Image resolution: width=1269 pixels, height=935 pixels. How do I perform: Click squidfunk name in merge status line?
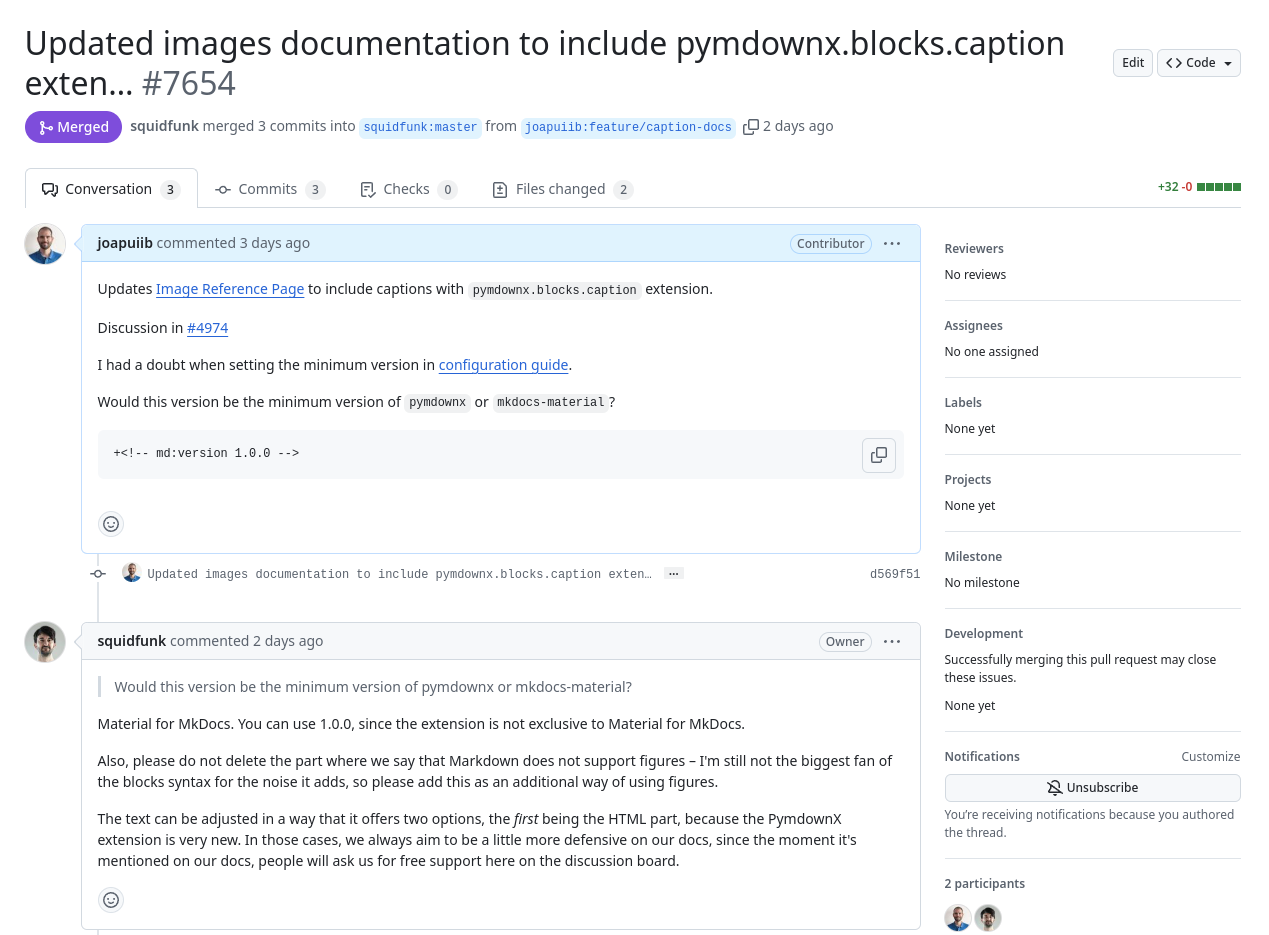[164, 126]
